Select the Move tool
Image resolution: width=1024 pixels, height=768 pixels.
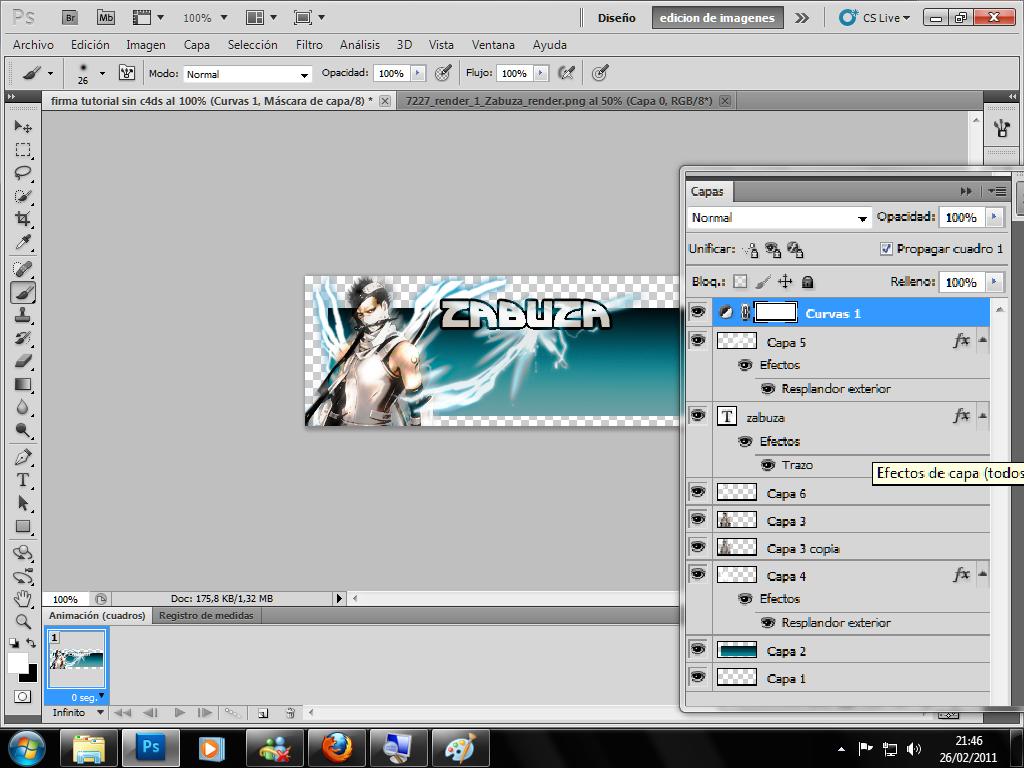pyautogui.click(x=23, y=126)
